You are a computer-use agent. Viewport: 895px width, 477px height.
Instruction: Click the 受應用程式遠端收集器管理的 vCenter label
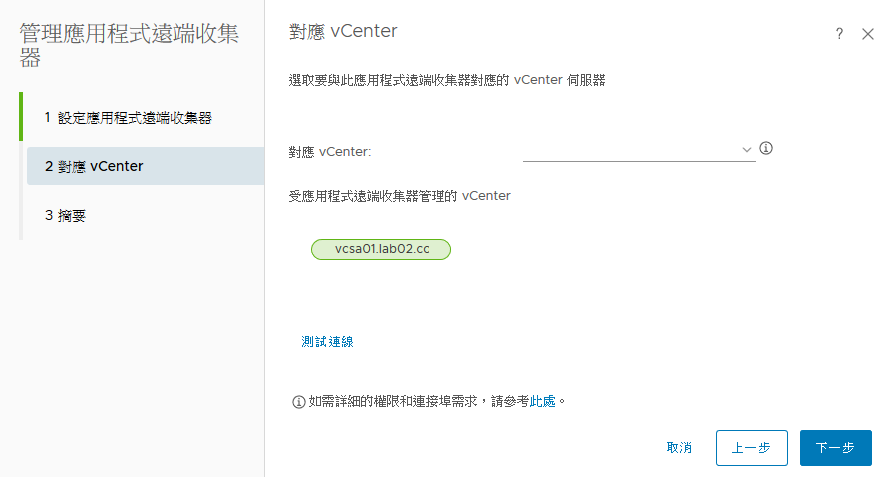coord(400,196)
